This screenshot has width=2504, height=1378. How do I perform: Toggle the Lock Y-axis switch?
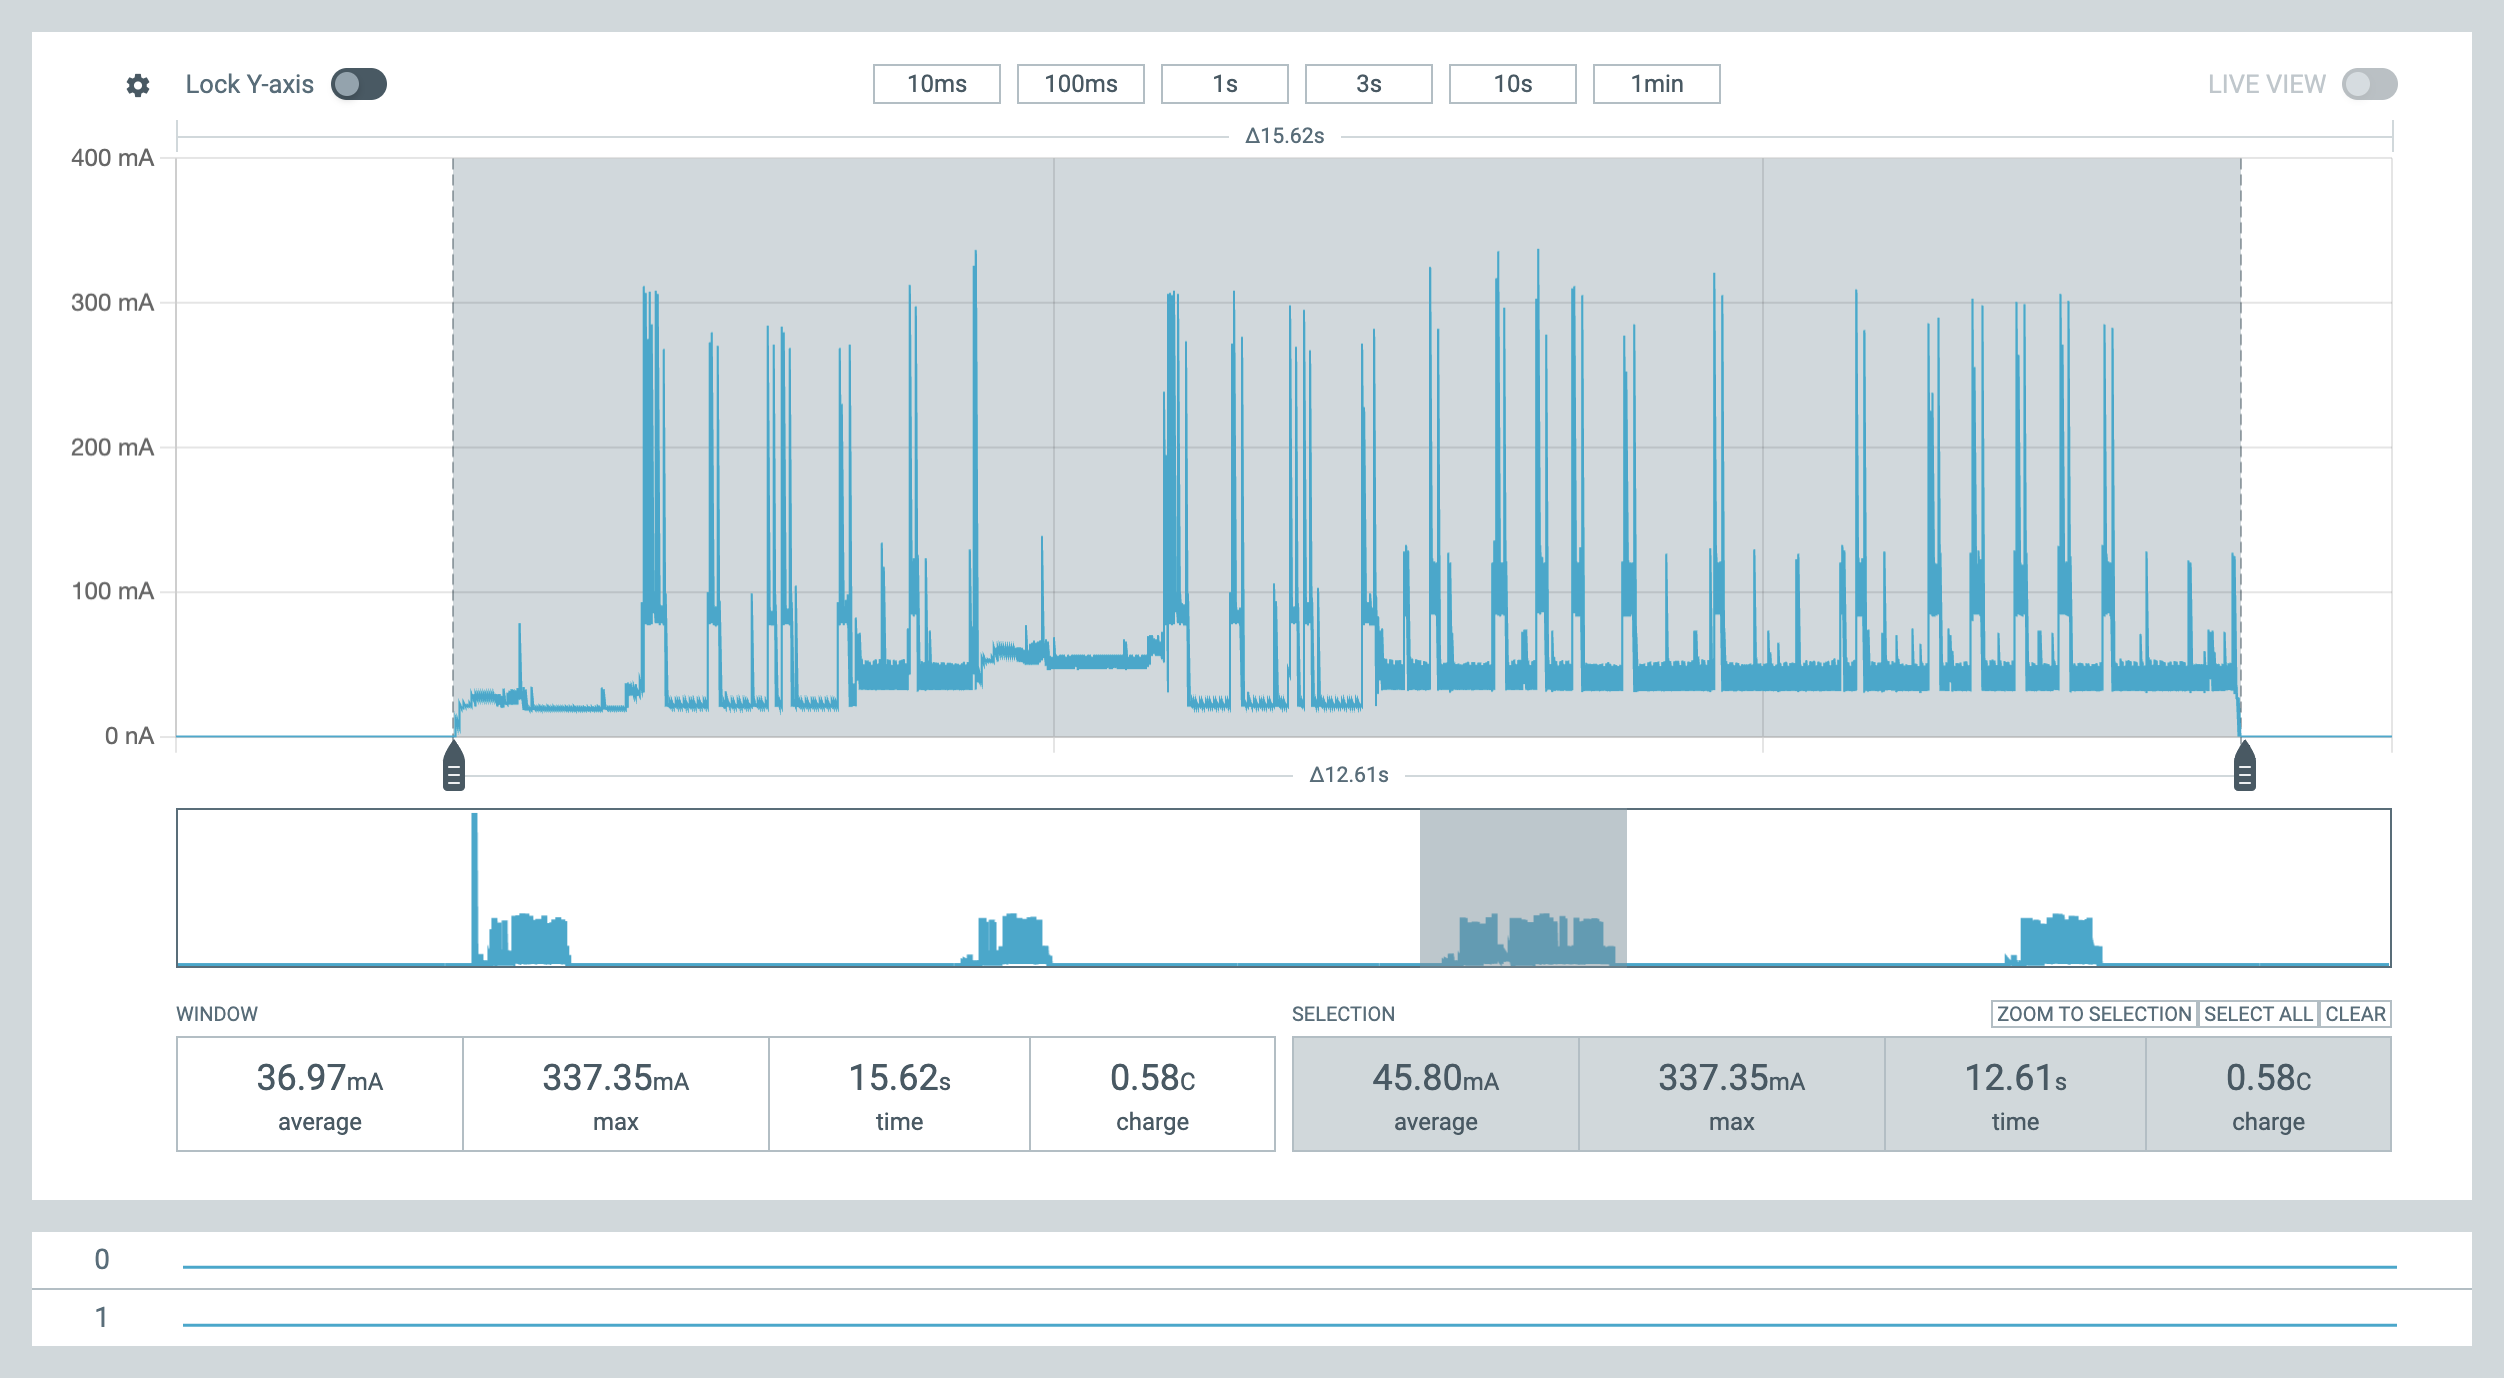pyautogui.click(x=359, y=84)
